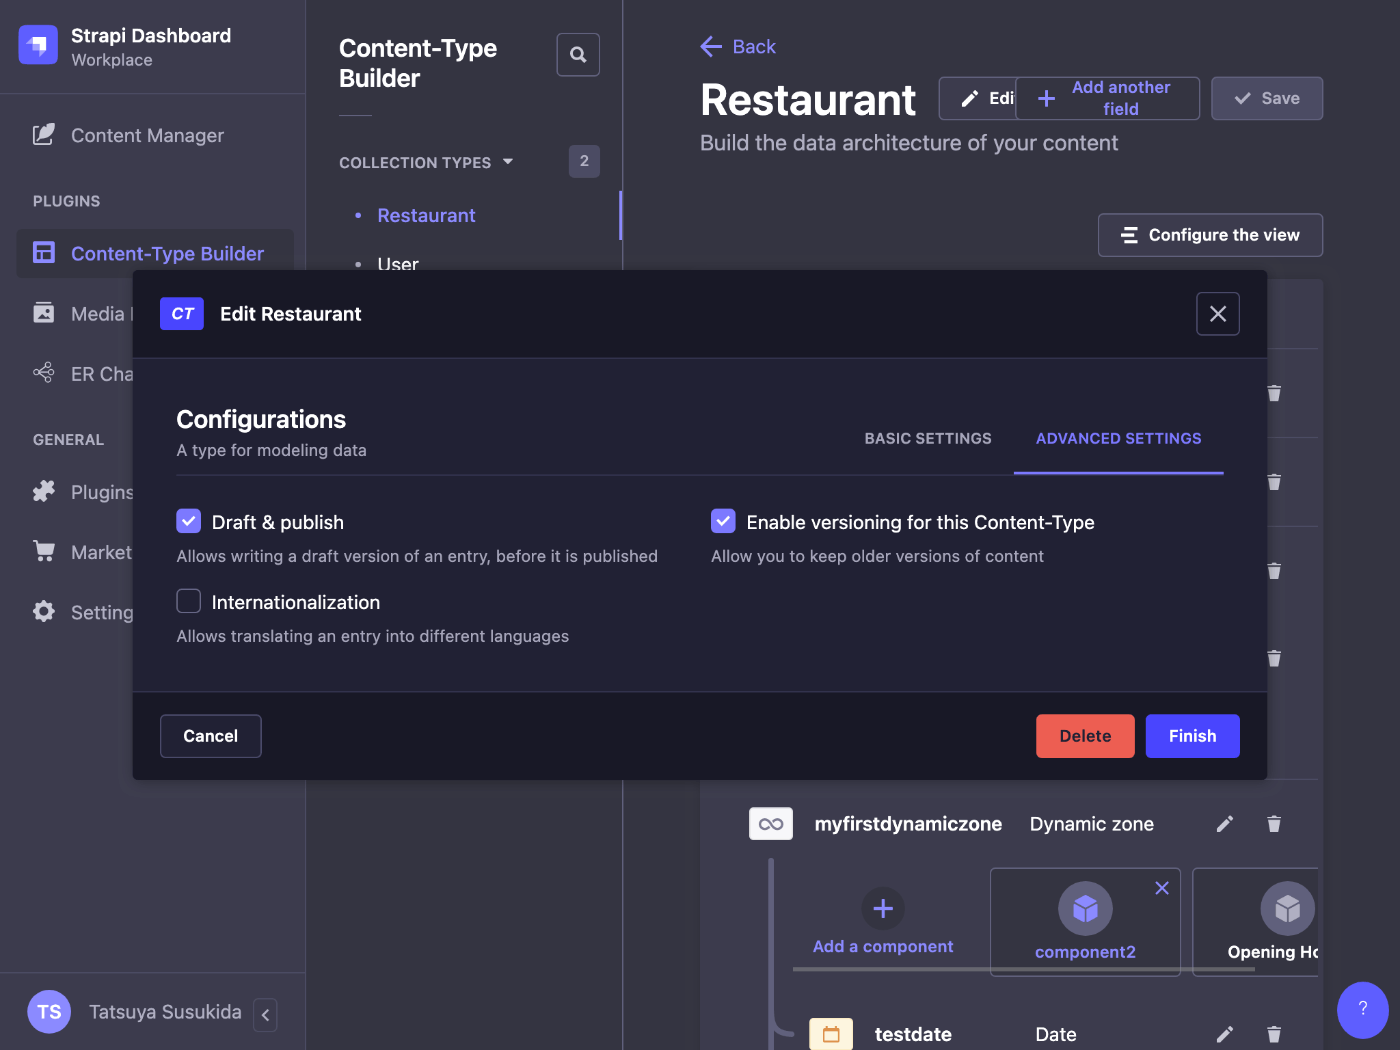
Task: Enable Internationalization checkbox
Action: [189, 601]
